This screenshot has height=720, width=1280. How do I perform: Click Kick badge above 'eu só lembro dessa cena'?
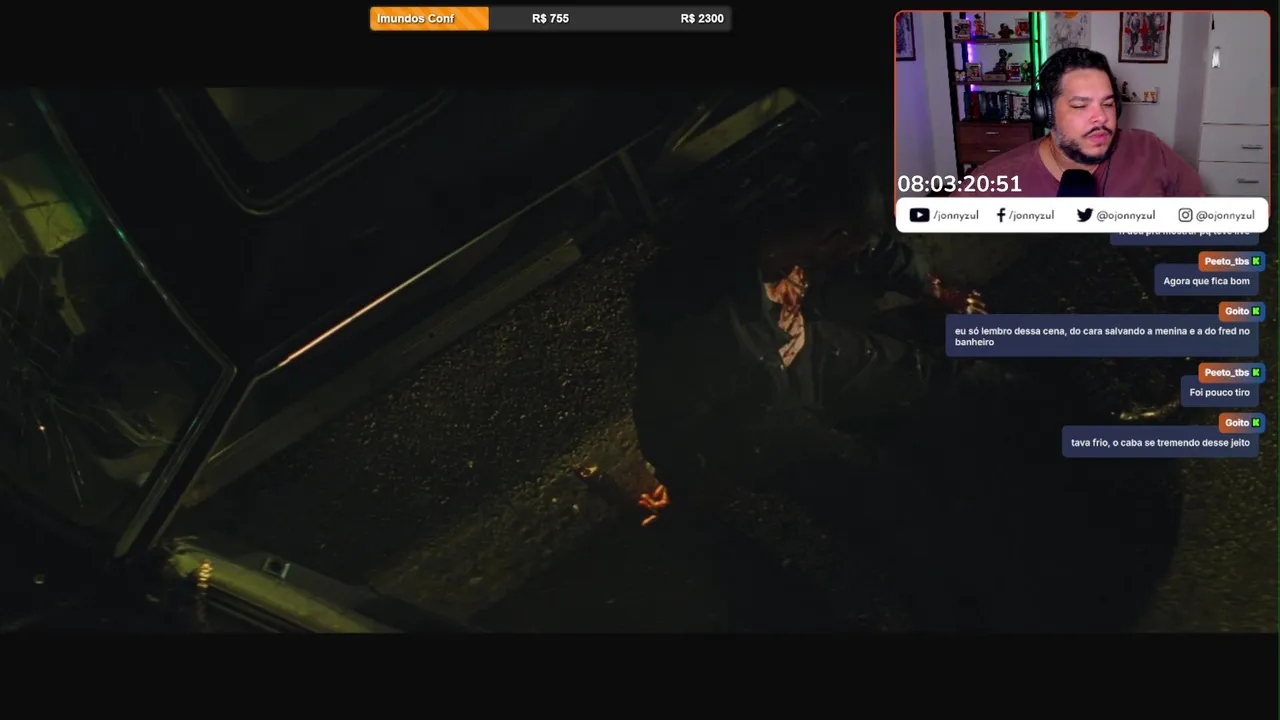click(x=1256, y=311)
